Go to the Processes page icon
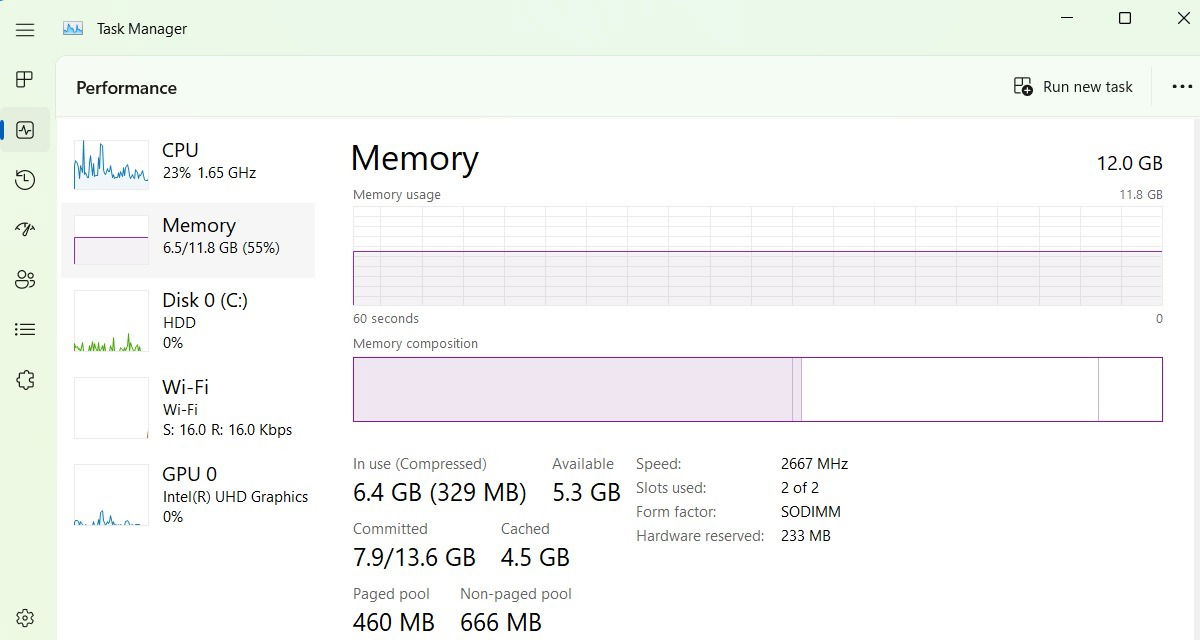 point(25,80)
